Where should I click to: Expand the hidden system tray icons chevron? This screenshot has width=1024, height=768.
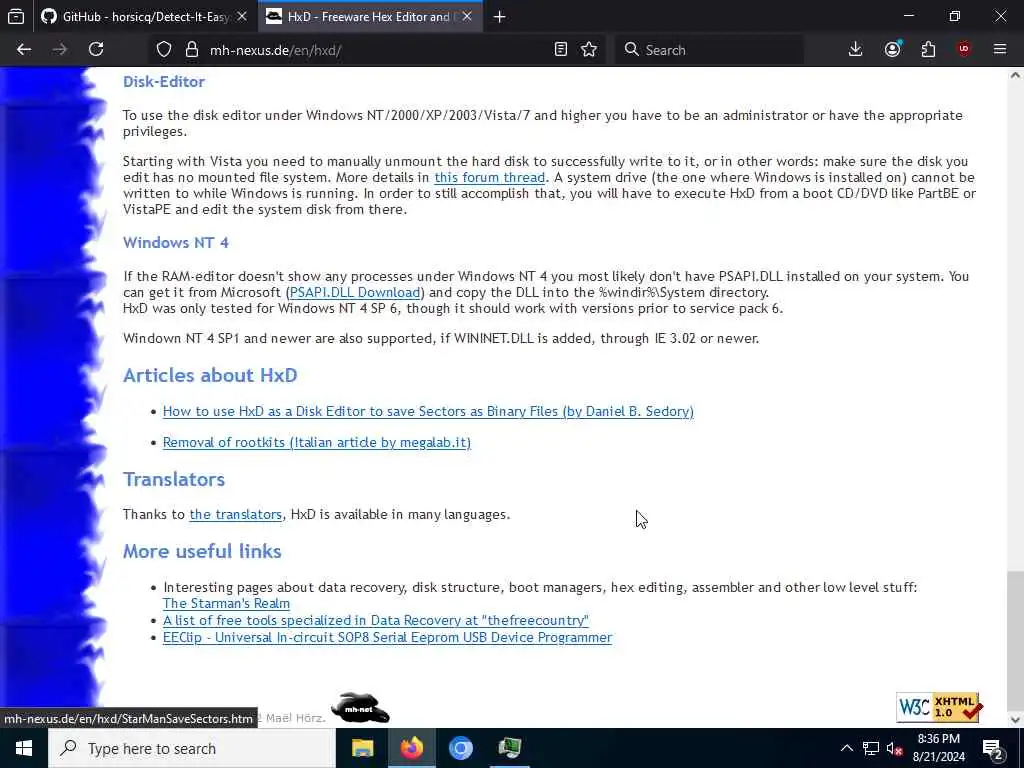click(846, 748)
